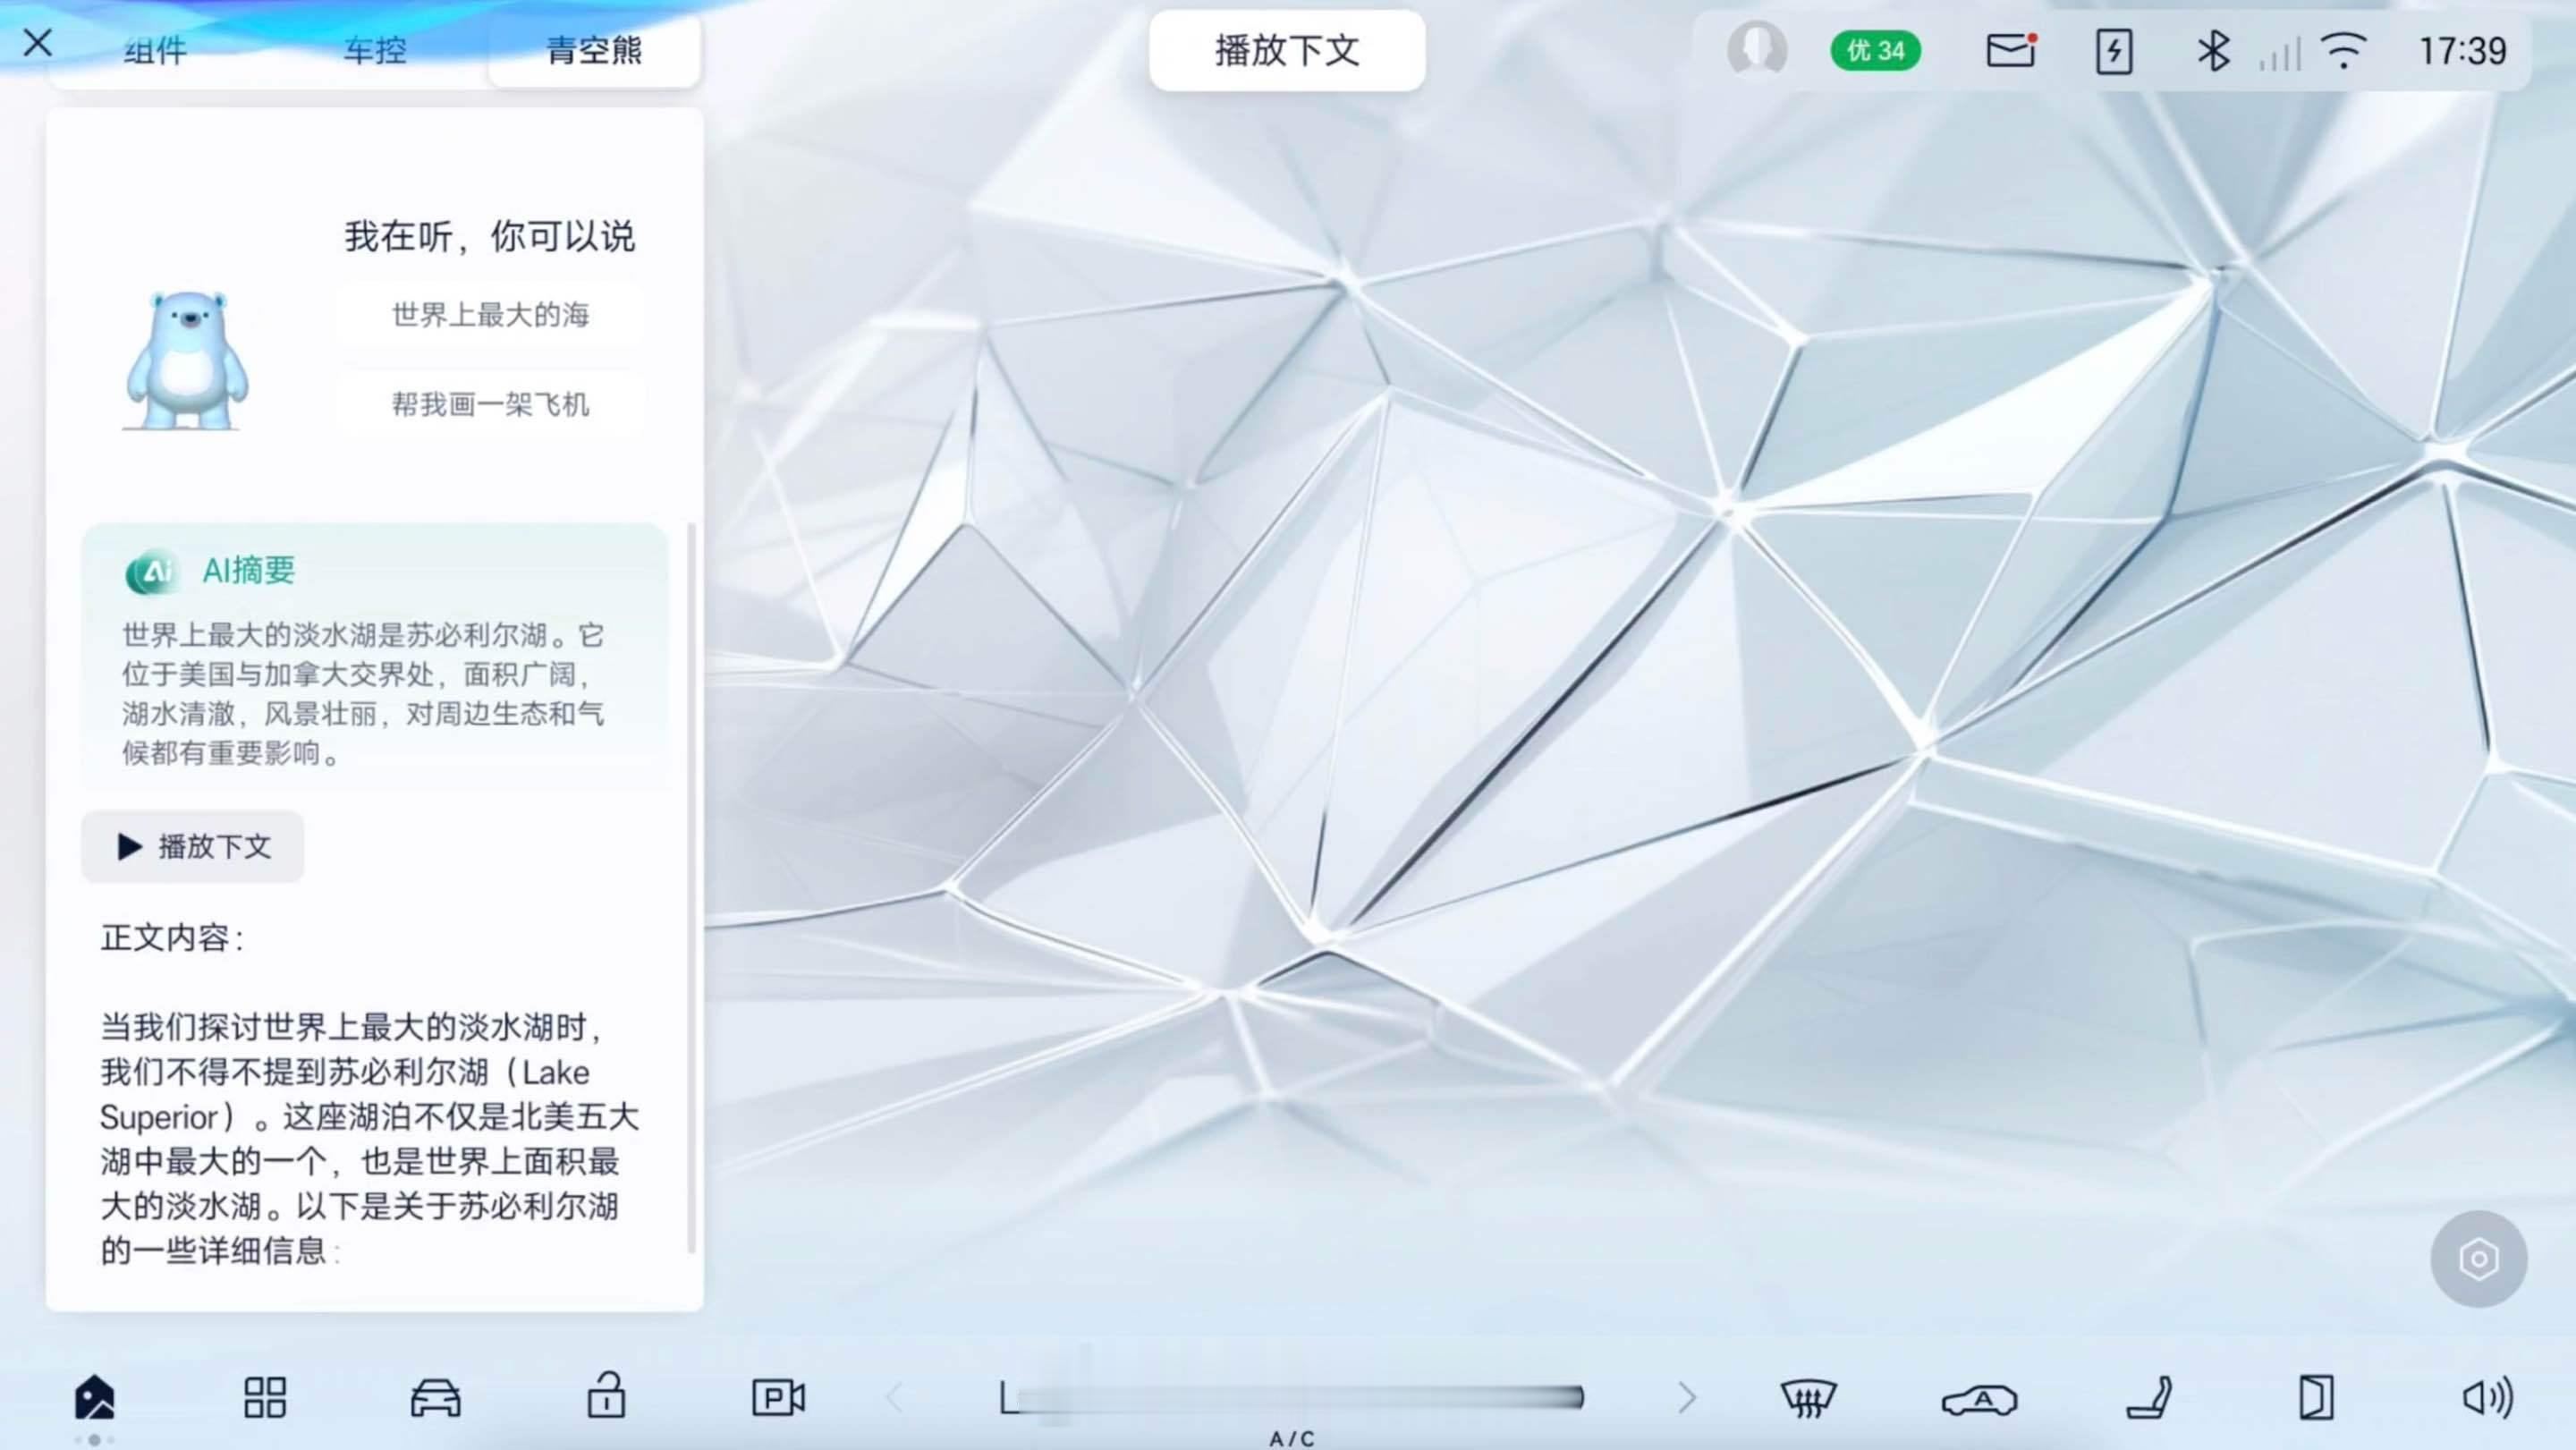The height and width of the screenshot is (1450, 2576).
Task: Tap the user profile avatar
Action: pyautogui.click(x=1756, y=50)
